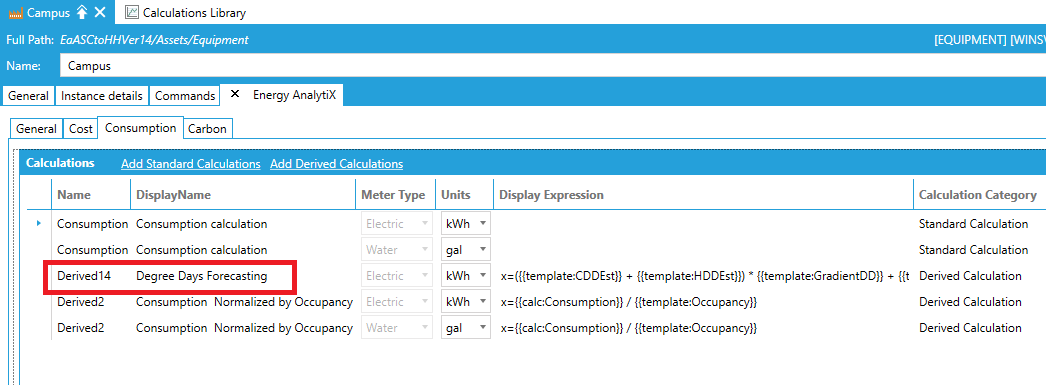The height and width of the screenshot is (385, 1046).
Task: Click Add Standard Calculations link
Action: coord(191,163)
